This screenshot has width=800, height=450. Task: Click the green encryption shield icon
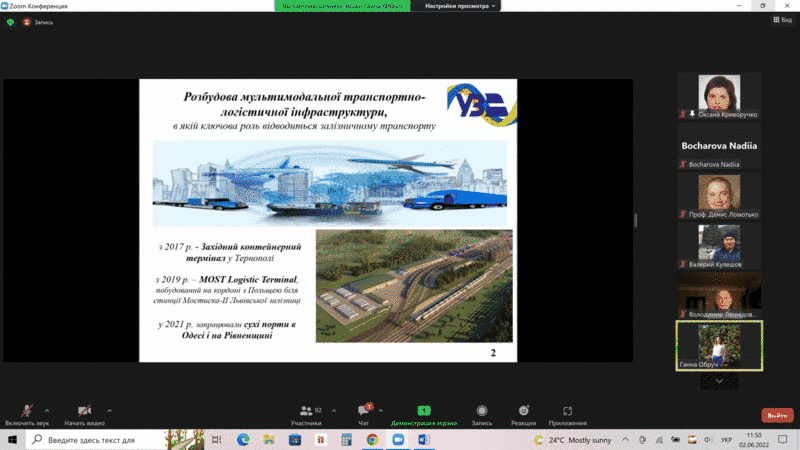(x=10, y=22)
